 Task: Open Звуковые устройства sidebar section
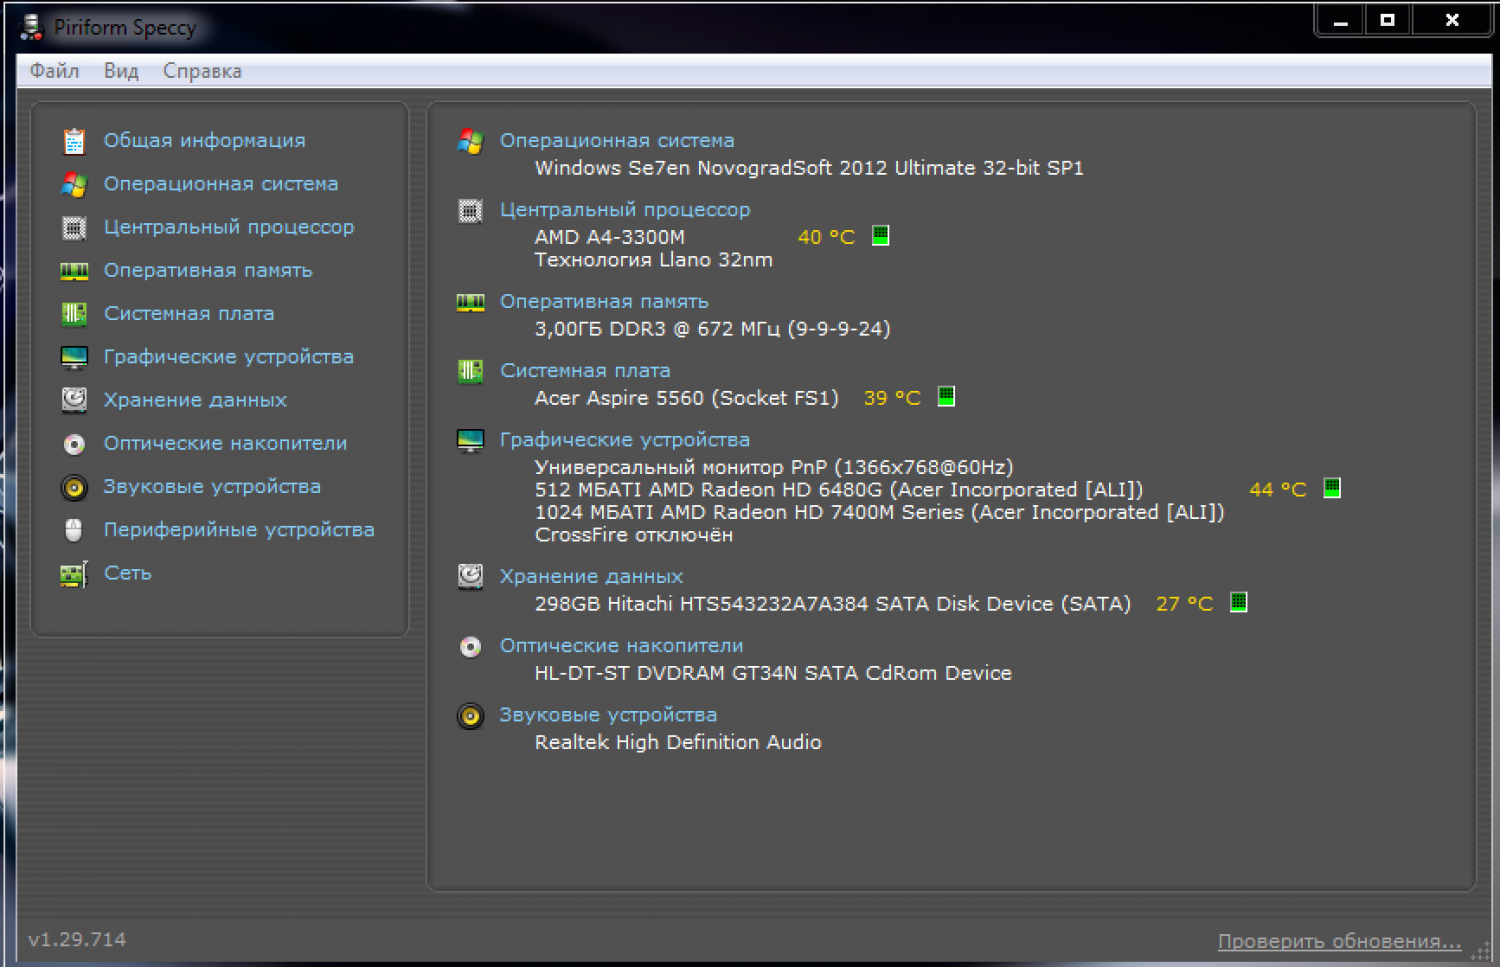pyautogui.click(x=212, y=487)
